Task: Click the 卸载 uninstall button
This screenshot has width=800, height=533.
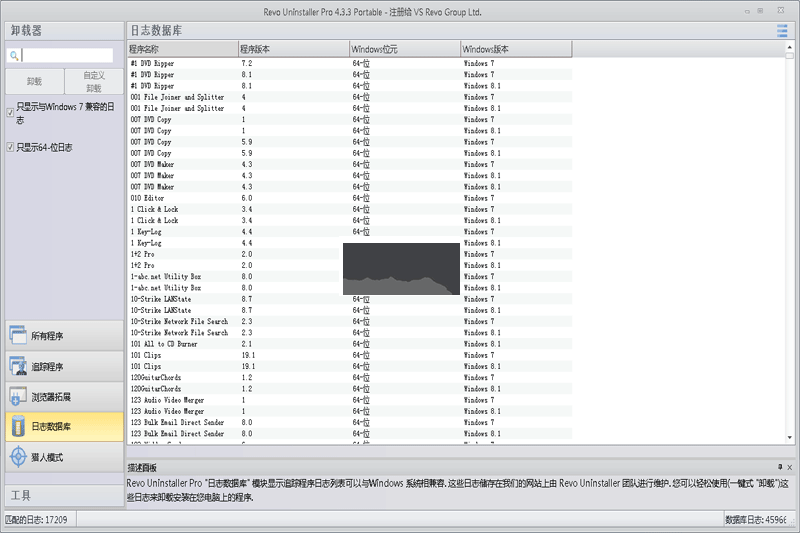Action: pos(35,81)
